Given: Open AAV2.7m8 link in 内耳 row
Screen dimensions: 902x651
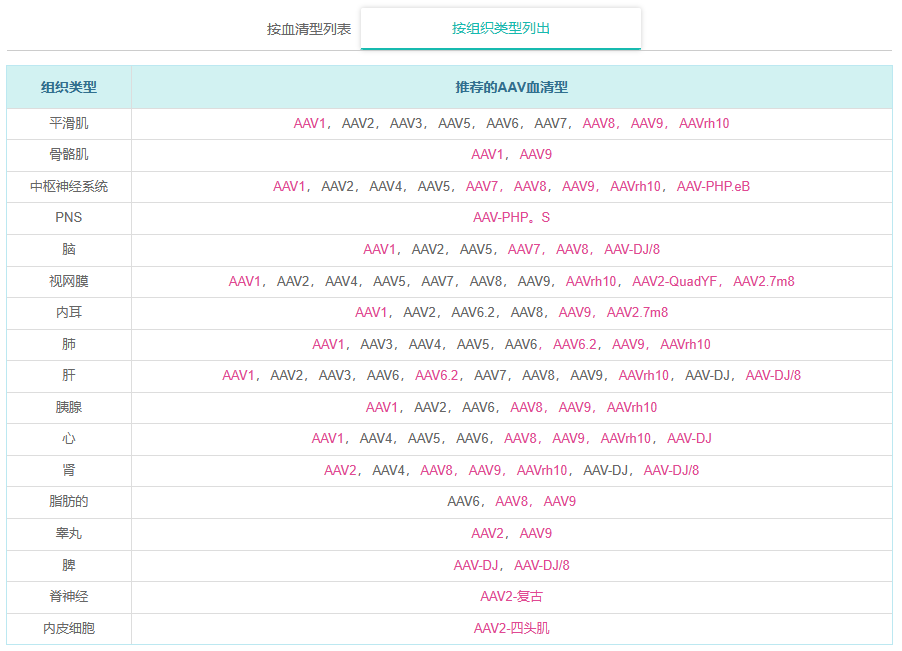Looking at the screenshot, I should (x=637, y=312).
